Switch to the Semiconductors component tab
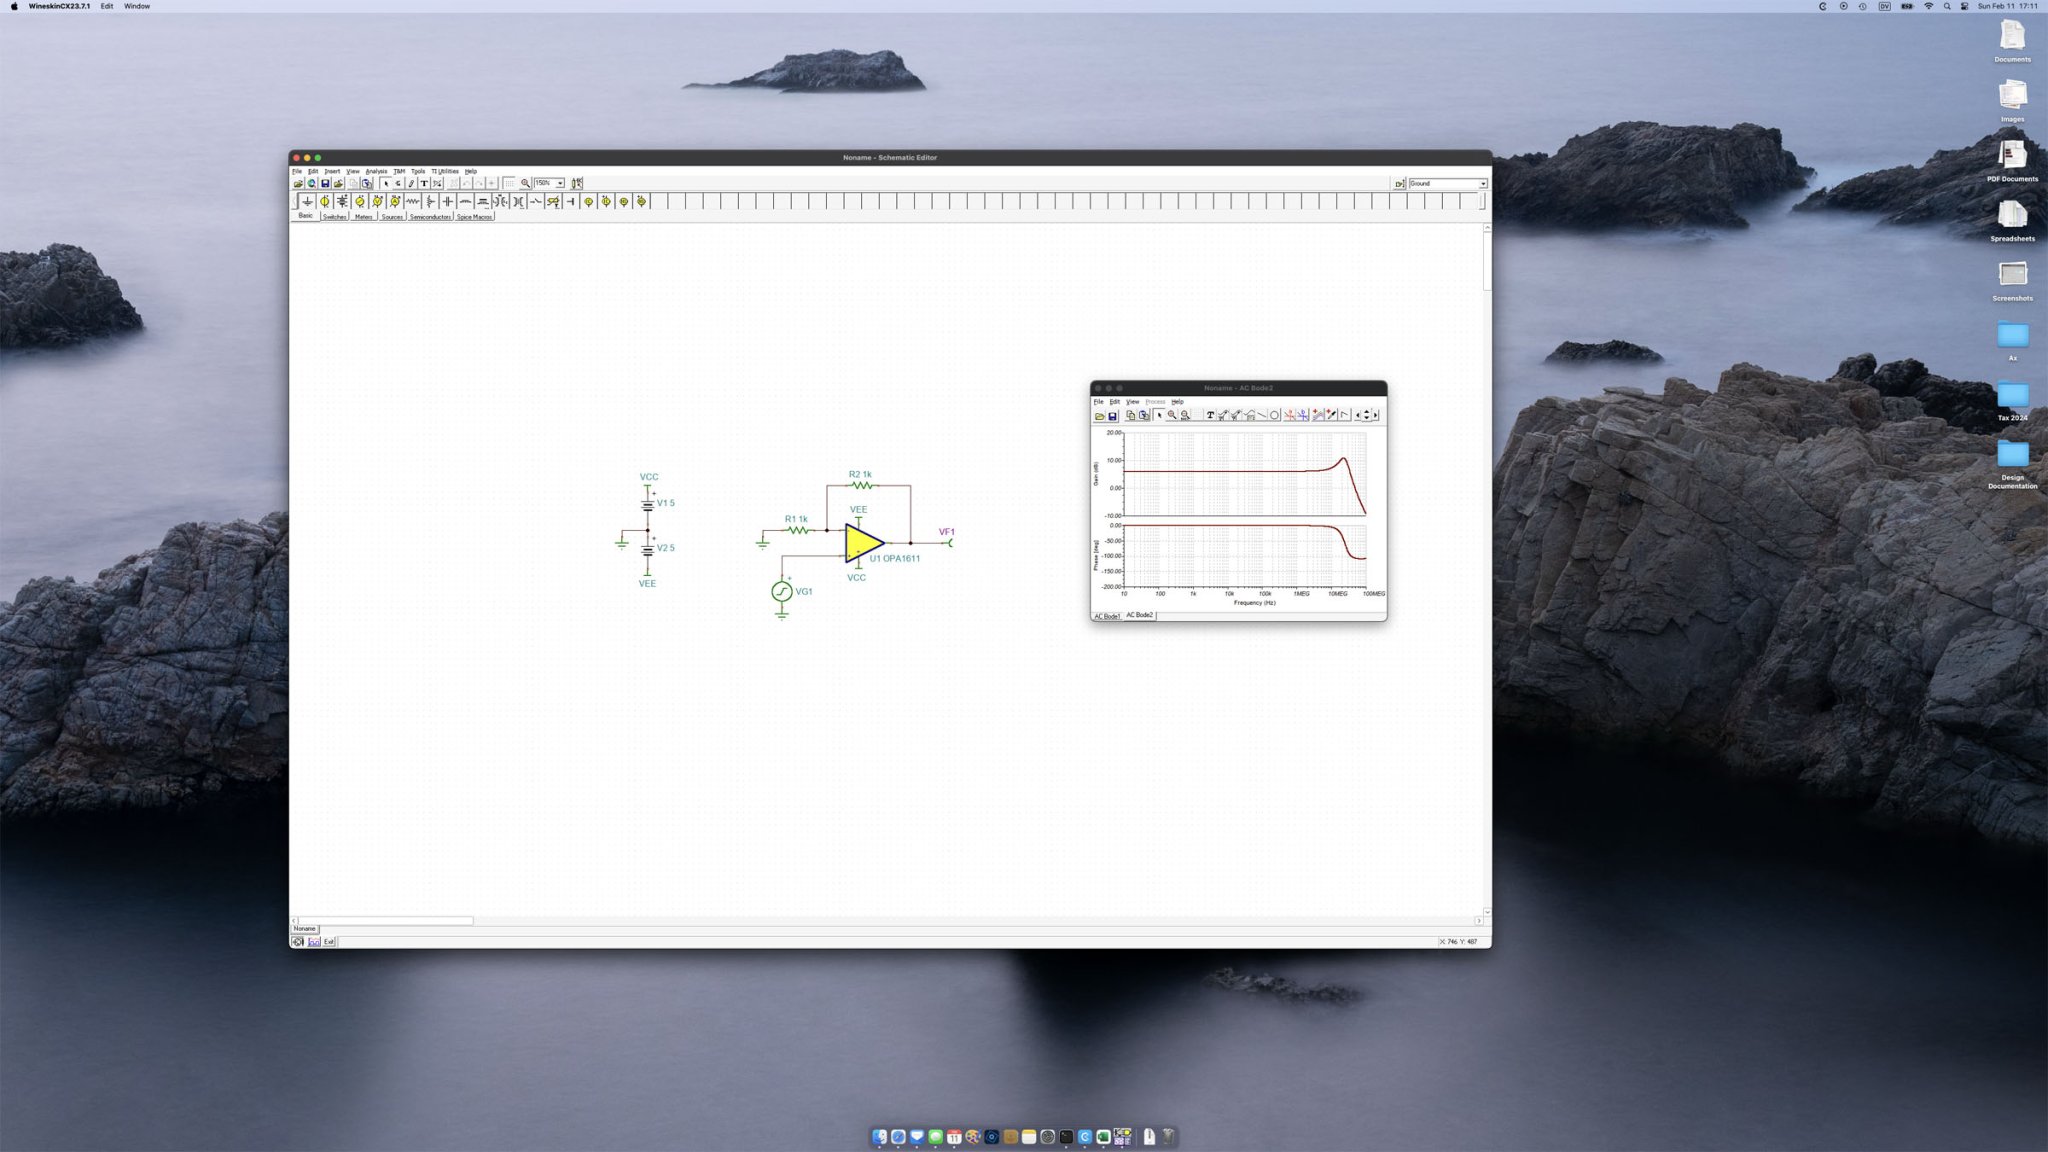Image resolution: width=2048 pixels, height=1152 pixels. [x=430, y=216]
